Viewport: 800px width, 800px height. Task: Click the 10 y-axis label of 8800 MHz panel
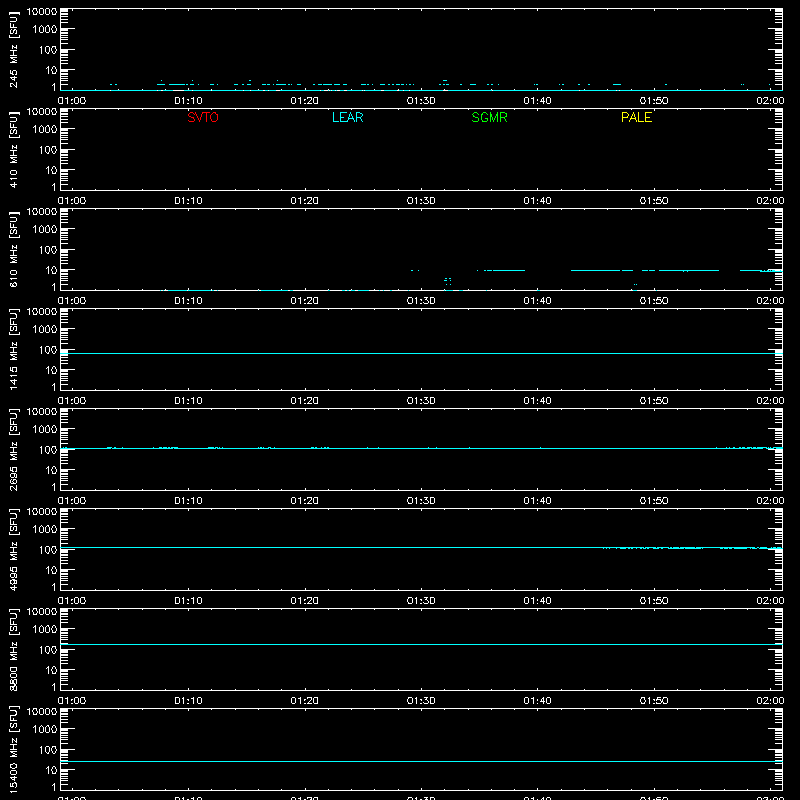coord(51,670)
